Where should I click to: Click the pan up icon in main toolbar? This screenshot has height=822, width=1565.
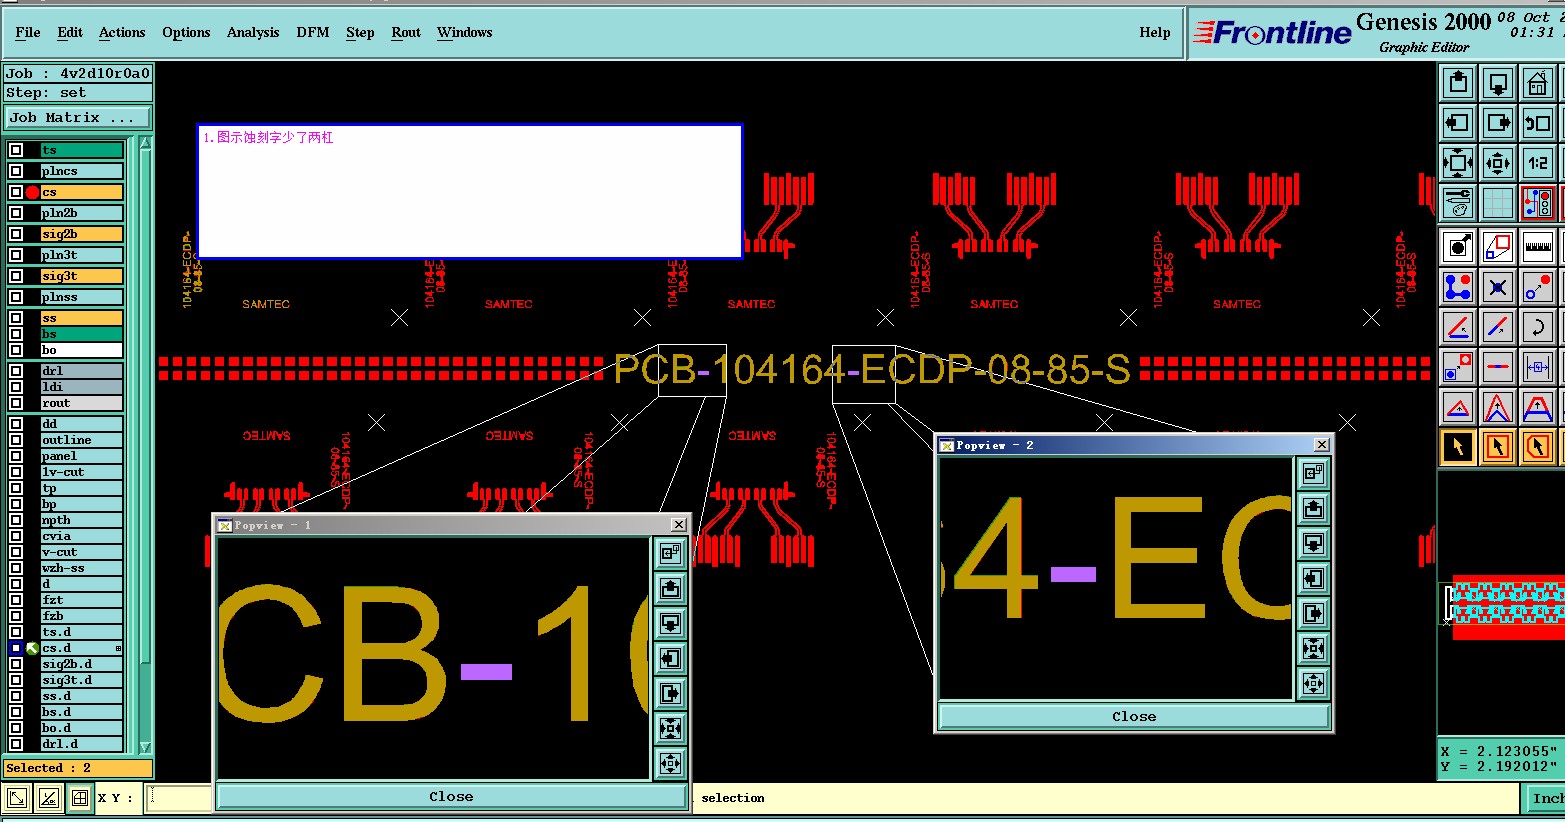point(1458,82)
